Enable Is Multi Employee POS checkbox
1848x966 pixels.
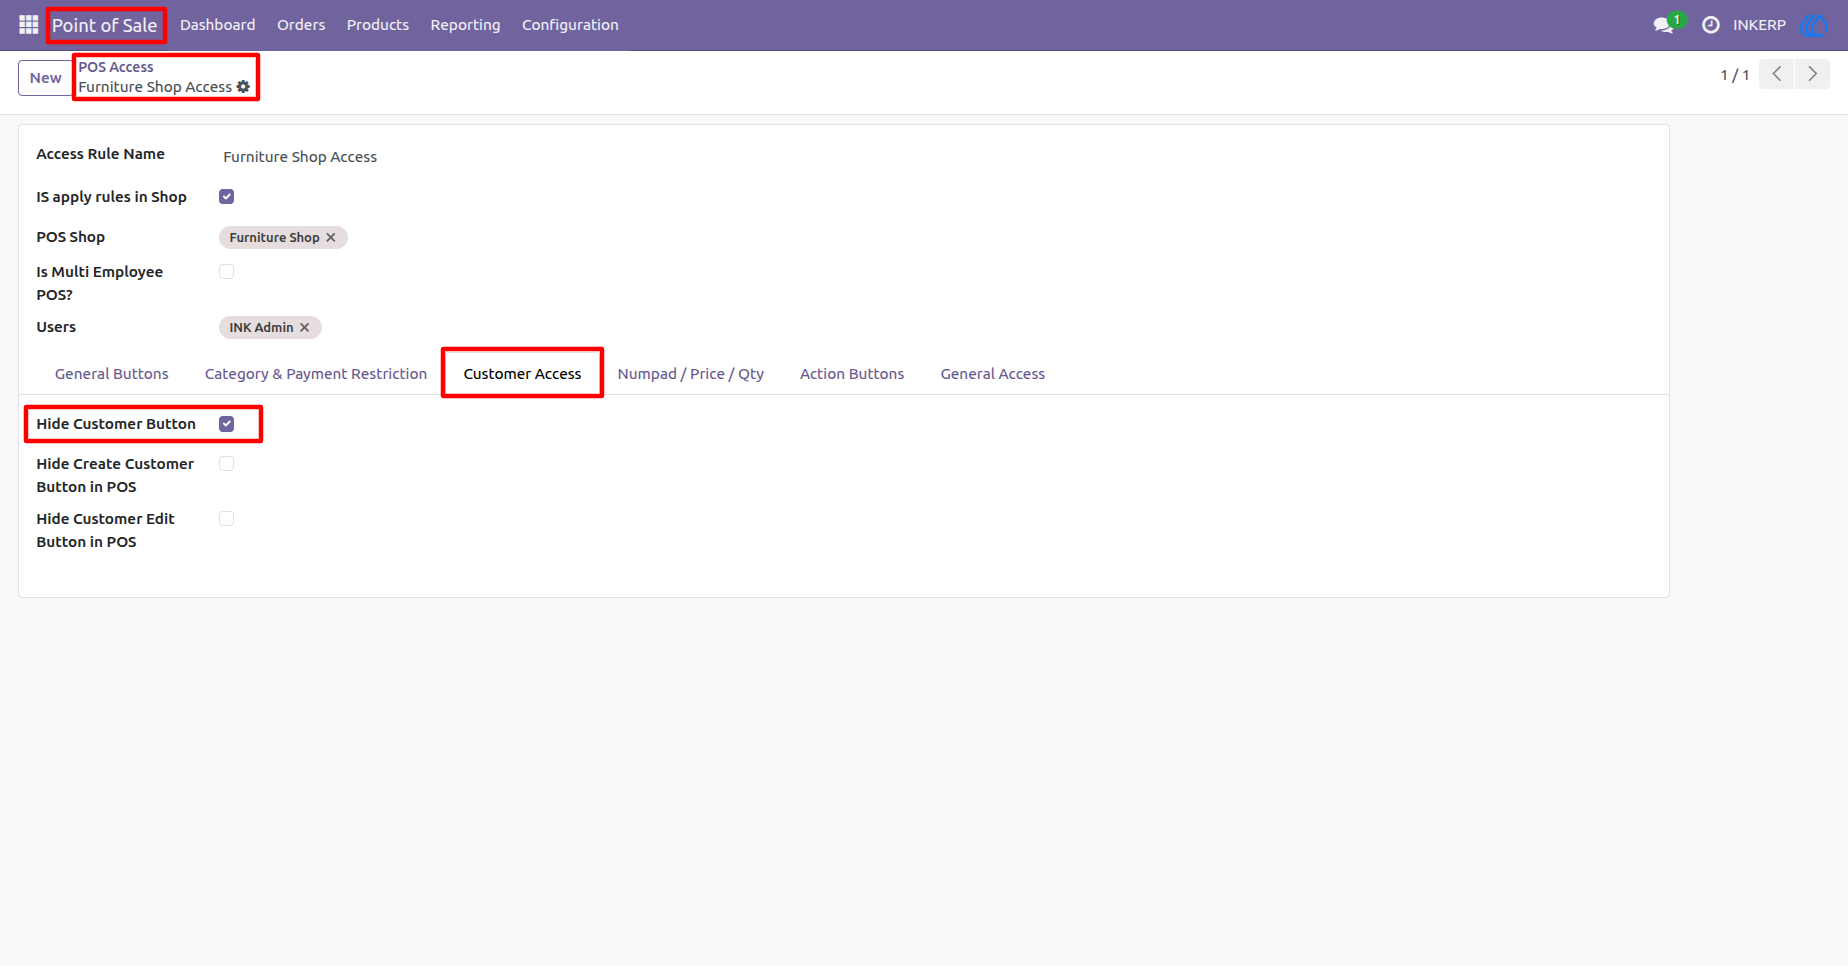click(227, 272)
